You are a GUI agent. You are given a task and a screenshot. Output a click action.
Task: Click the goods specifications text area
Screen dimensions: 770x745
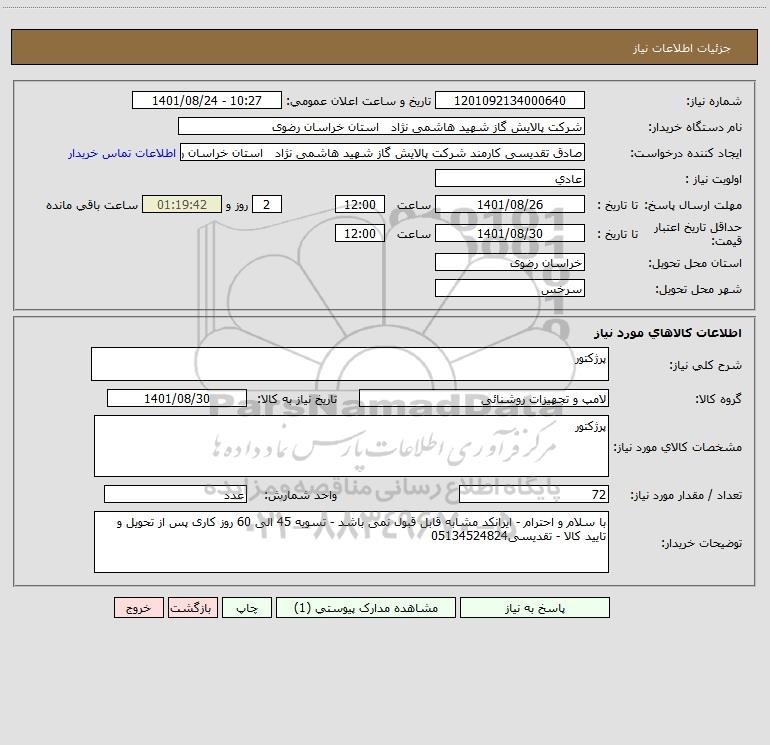(x=351, y=446)
